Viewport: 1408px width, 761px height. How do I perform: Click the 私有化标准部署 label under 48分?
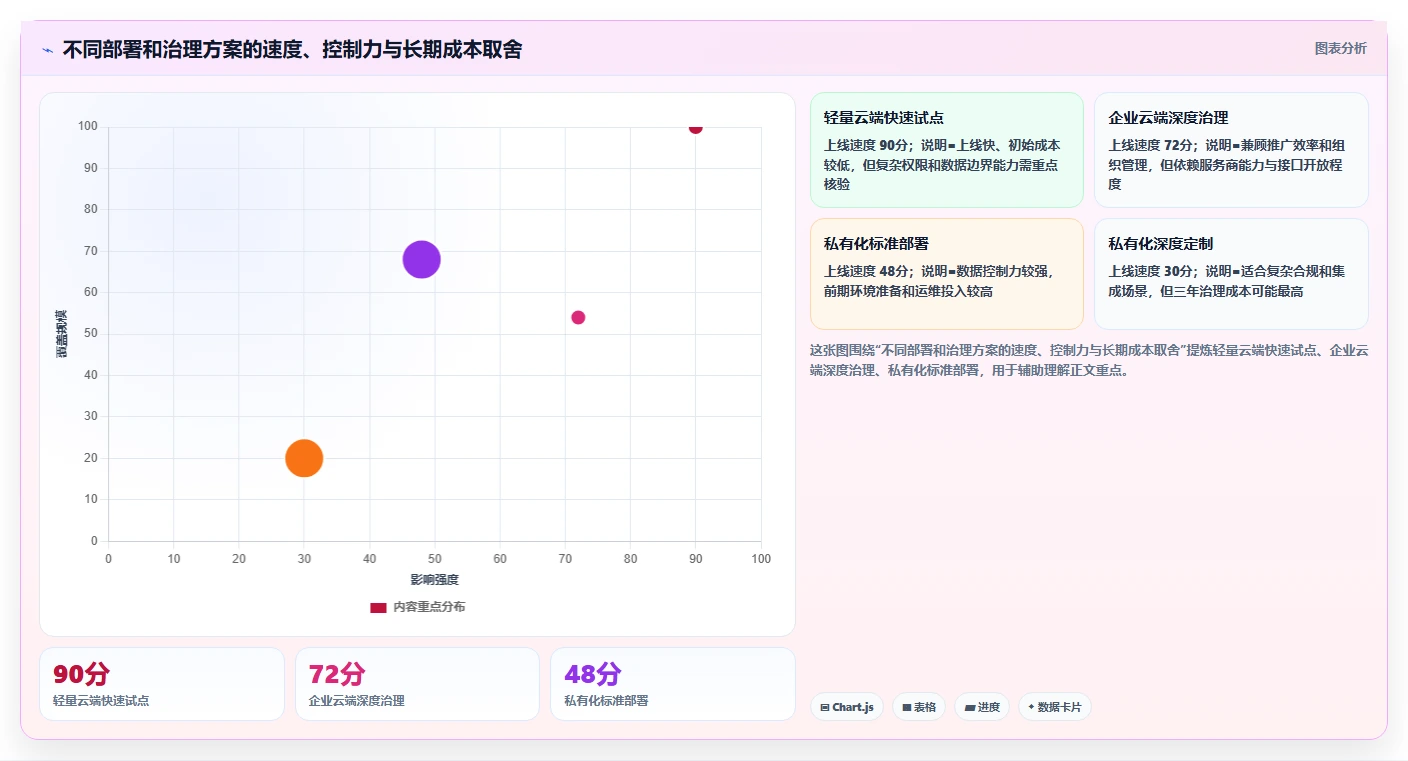(x=606, y=701)
